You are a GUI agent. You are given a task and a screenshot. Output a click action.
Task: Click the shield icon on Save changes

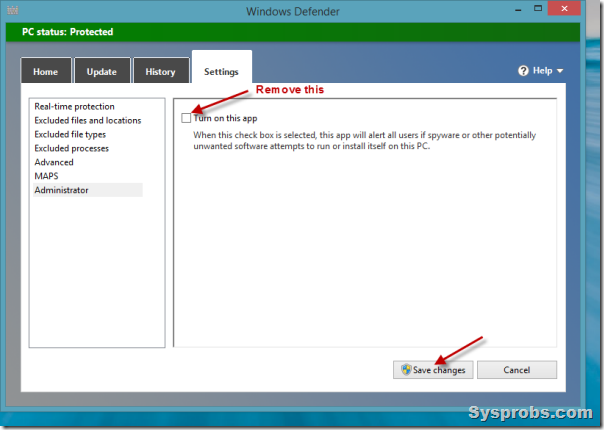tap(407, 370)
